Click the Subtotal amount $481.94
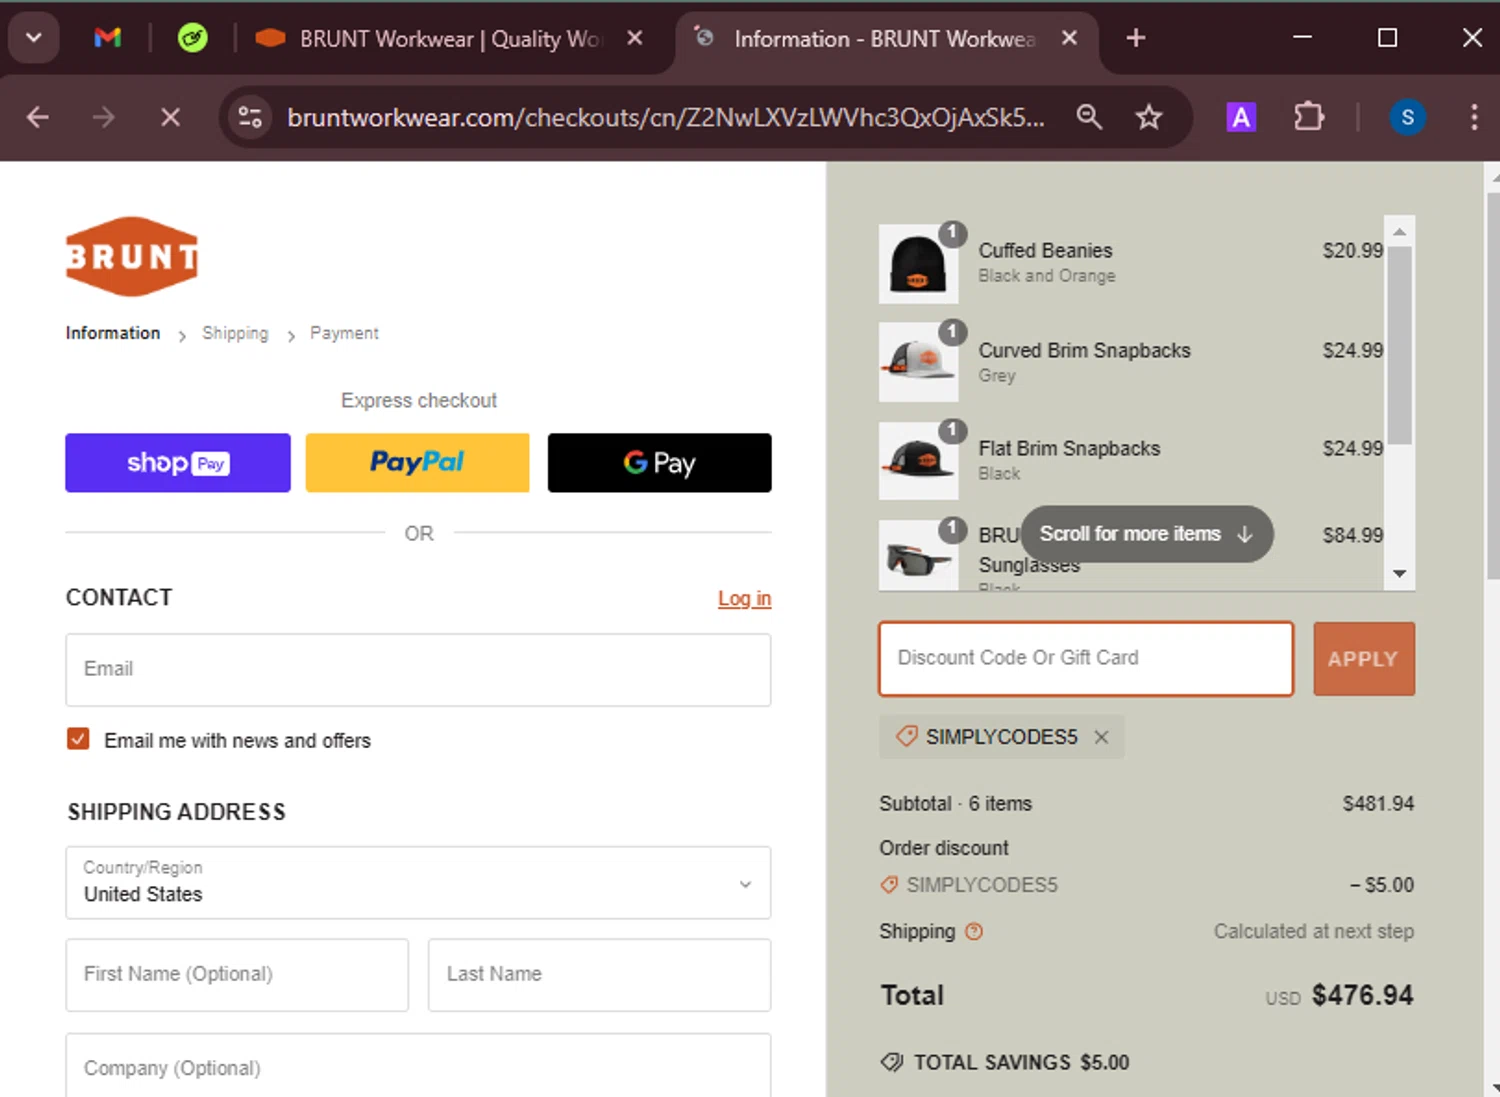Image resolution: width=1500 pixels, height=1097 pixels. 1378,803
